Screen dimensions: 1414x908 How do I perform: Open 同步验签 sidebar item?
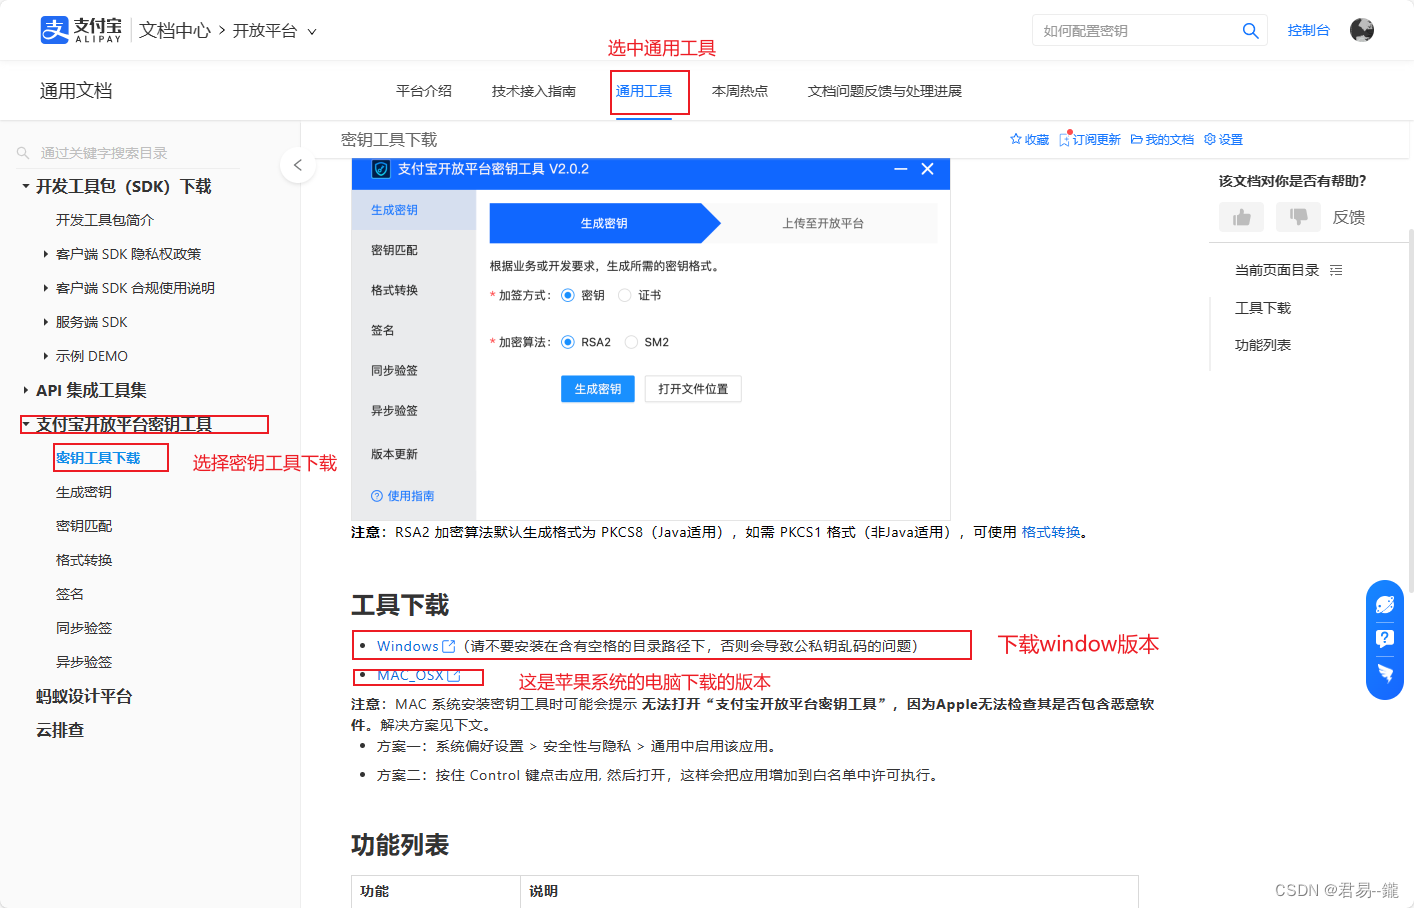tap(84, 628)
